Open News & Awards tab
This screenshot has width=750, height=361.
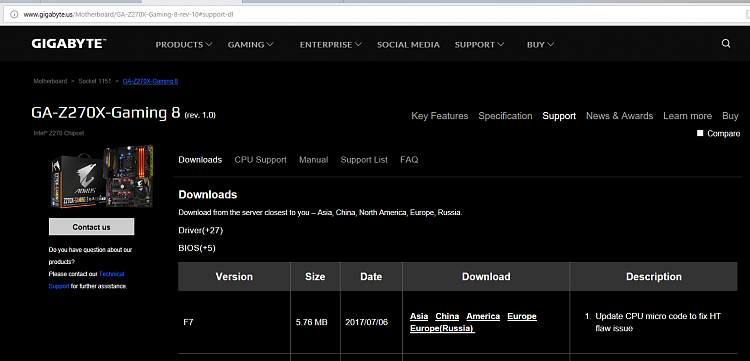pos(619,116)
